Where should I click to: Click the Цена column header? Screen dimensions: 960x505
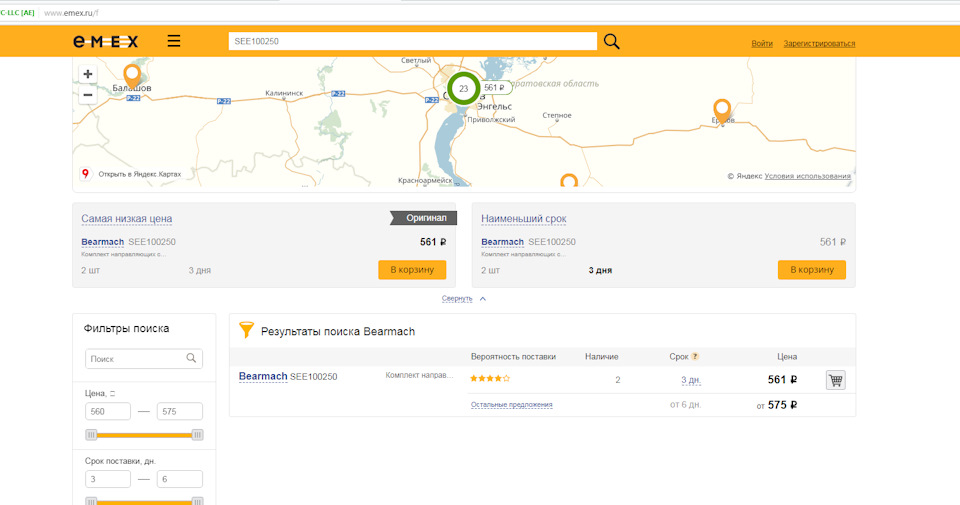point(787,356)
